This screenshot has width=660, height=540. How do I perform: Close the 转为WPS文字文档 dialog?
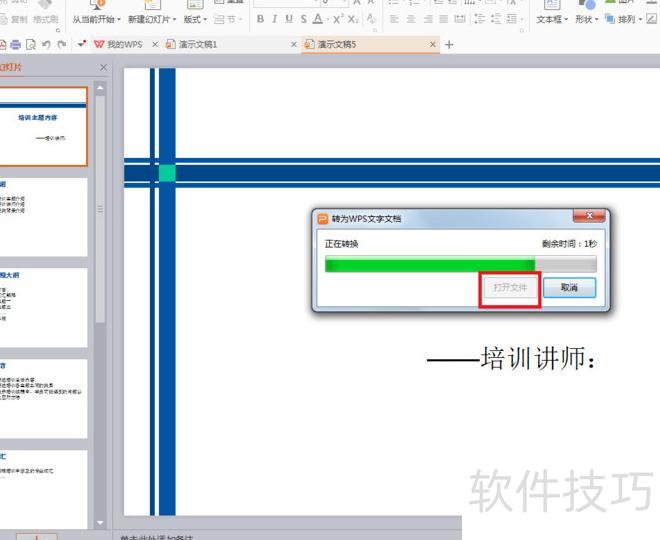[x=589, y=215]
